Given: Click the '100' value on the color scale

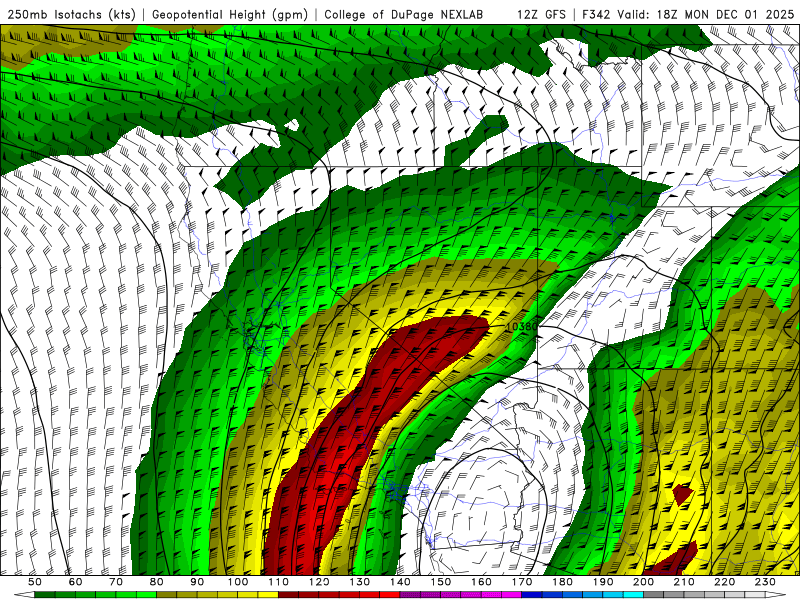Looking at the screenshot, I should [238, 582].
